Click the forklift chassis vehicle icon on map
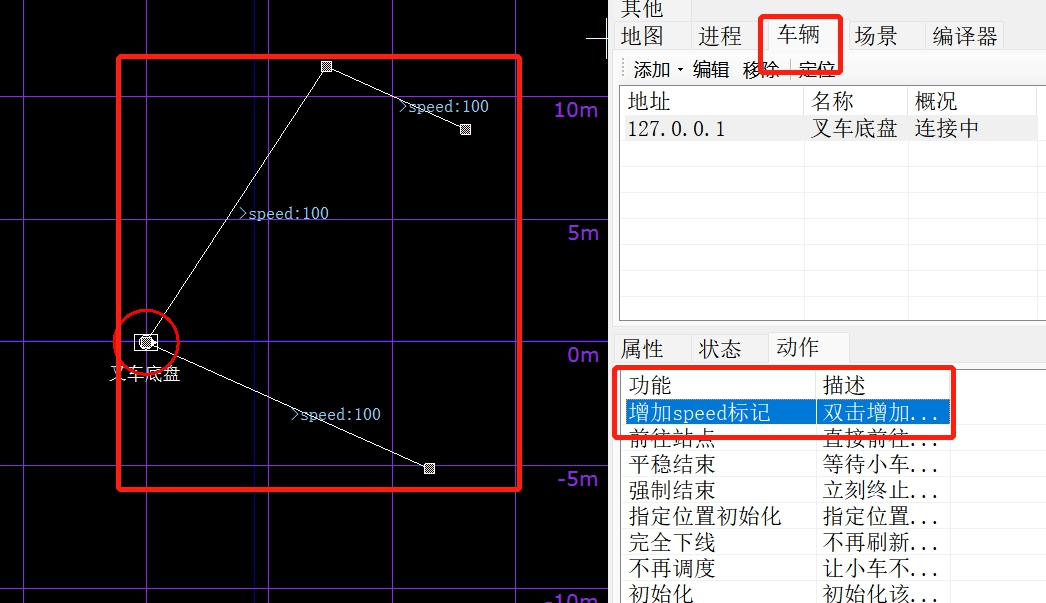The width and height of the screenshot is (1046, 603). (146, 342)
